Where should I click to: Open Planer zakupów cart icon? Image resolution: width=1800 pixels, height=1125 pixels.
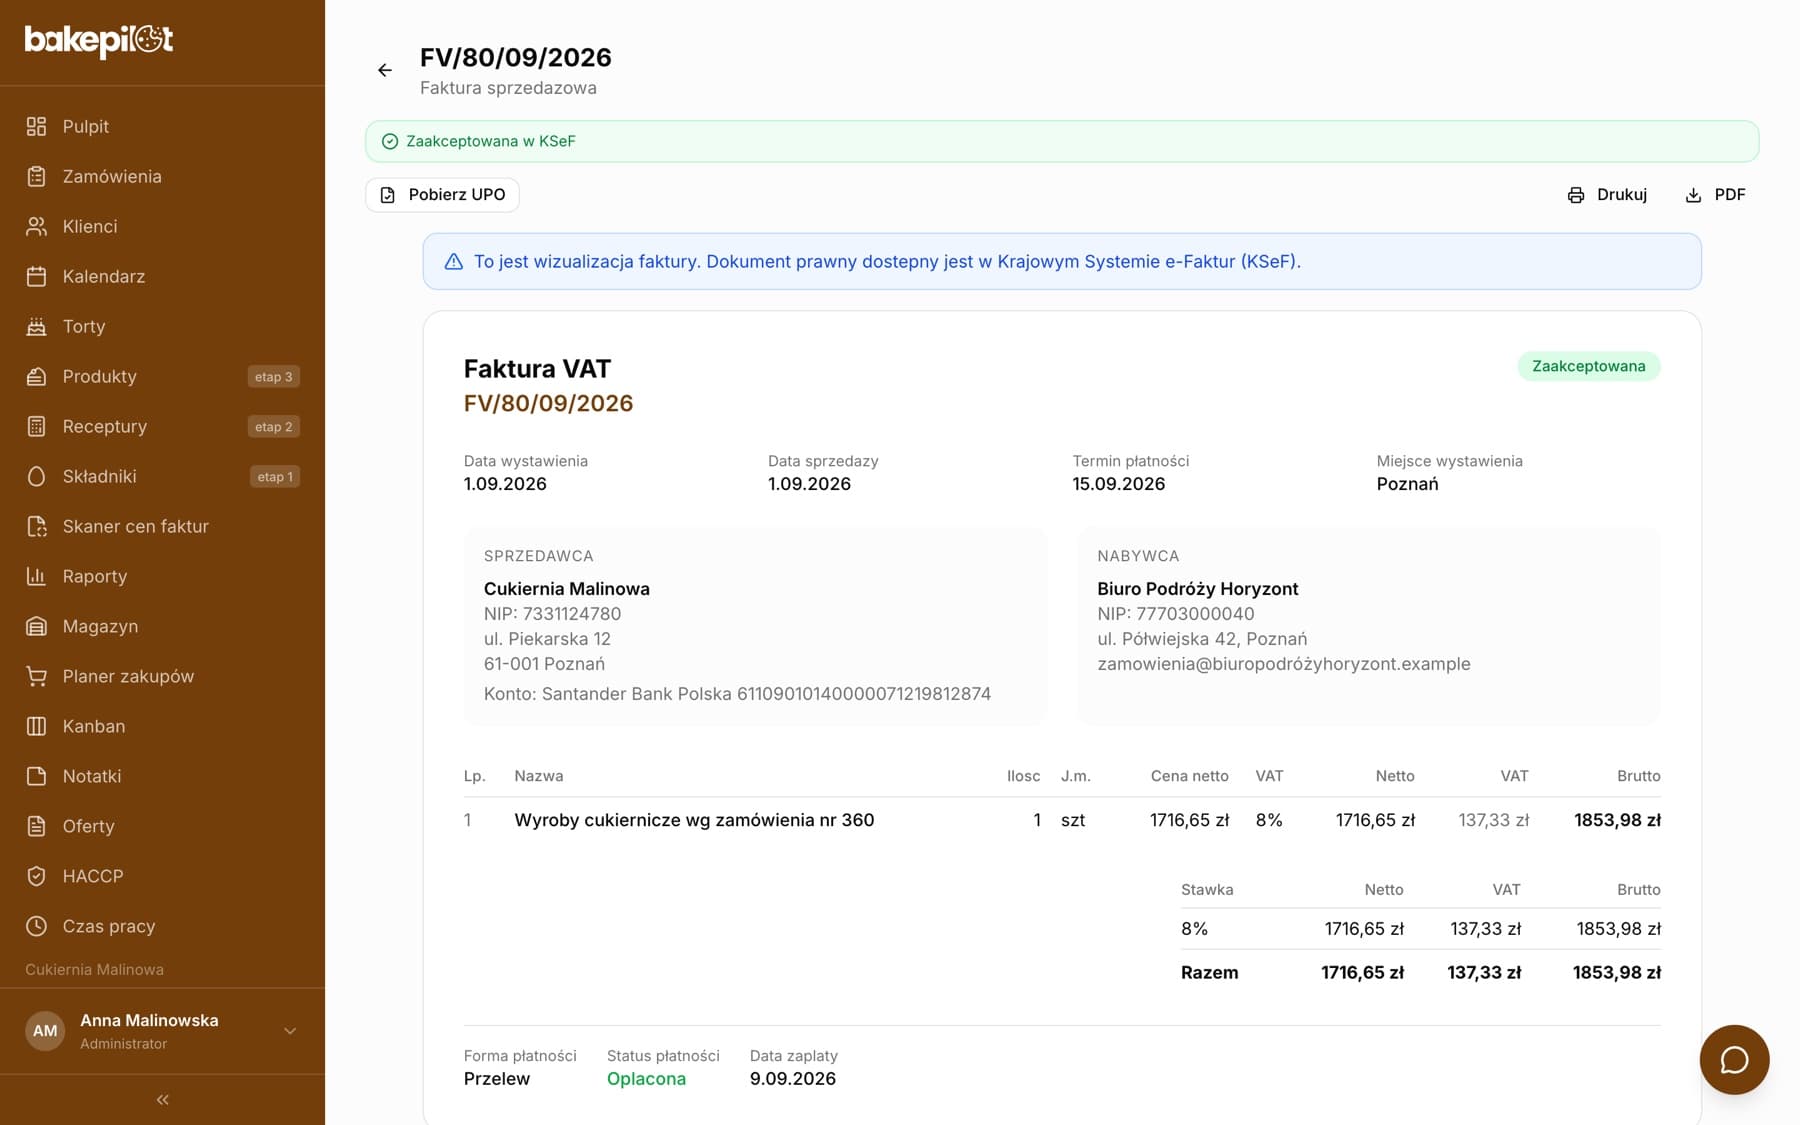(36, 676)
